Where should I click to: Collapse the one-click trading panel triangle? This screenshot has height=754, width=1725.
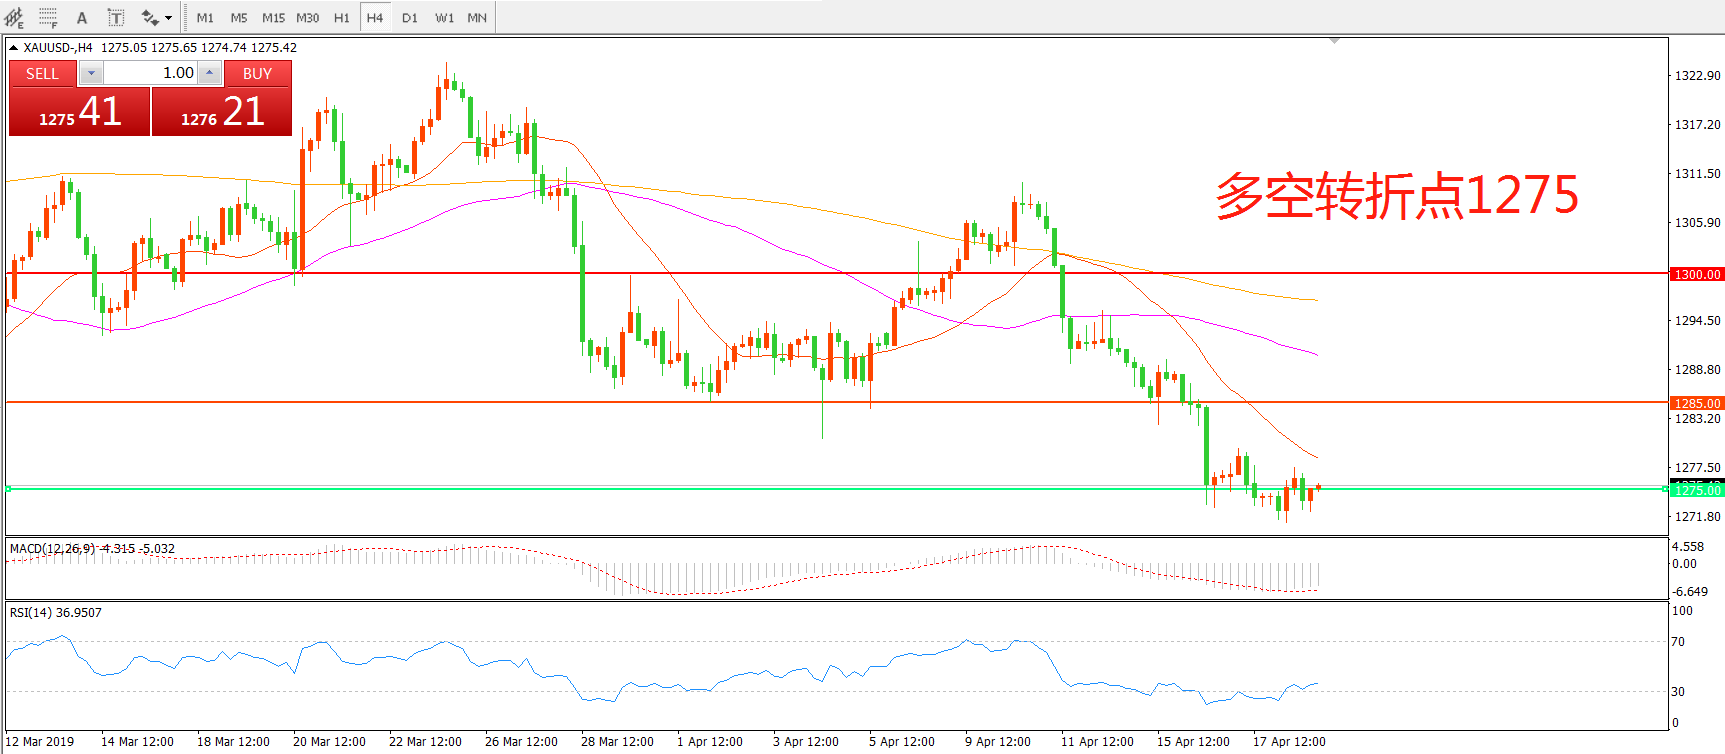tap(13, 47)
